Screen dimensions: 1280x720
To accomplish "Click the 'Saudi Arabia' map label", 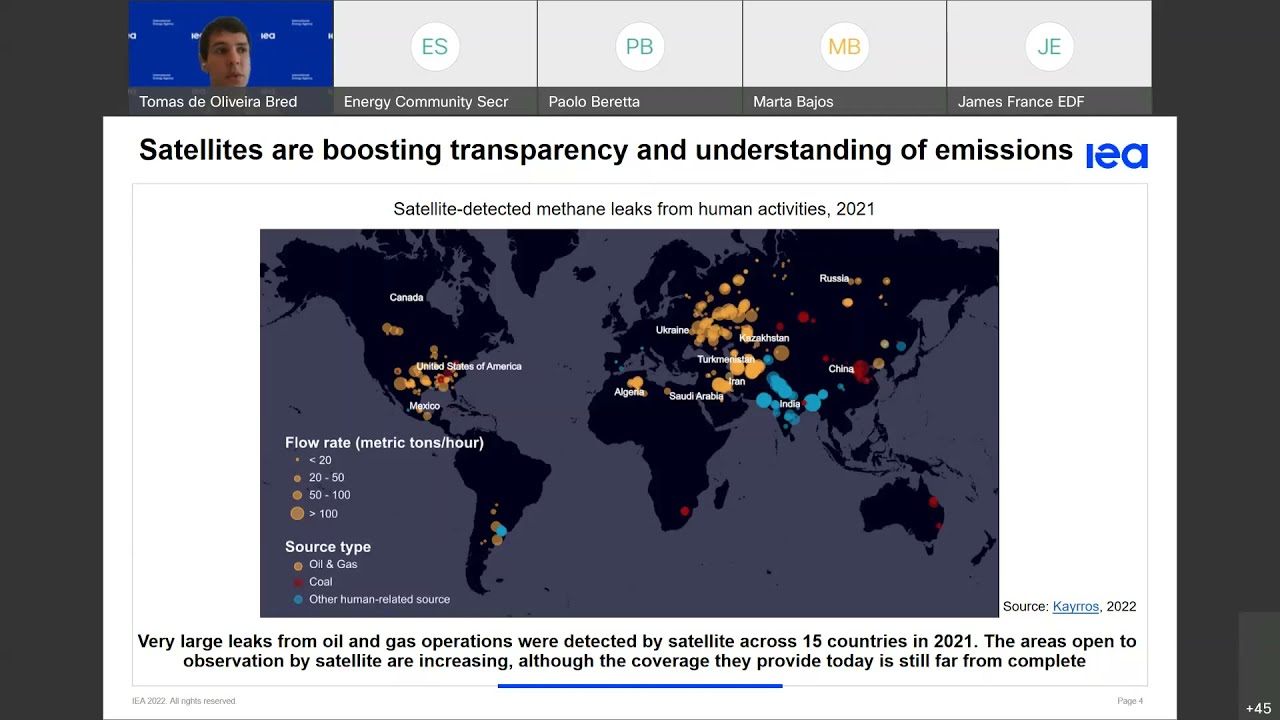I will pyautogui.click(x=696, y=396).
